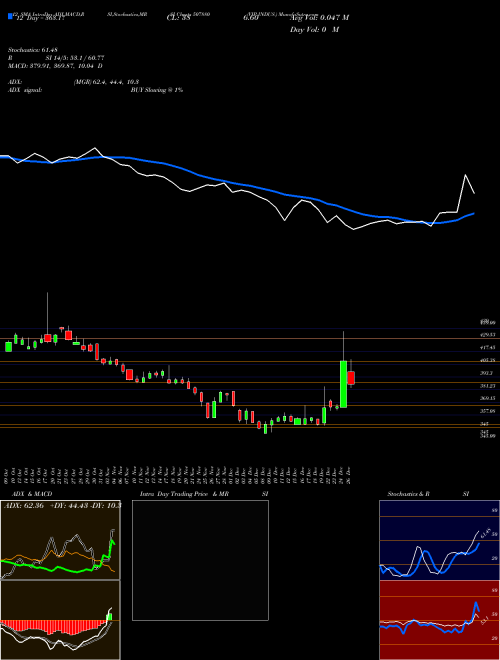This screenshot has width=500, height=660.
Task: Click the spike in the white price line
Action: pos(465,175)
